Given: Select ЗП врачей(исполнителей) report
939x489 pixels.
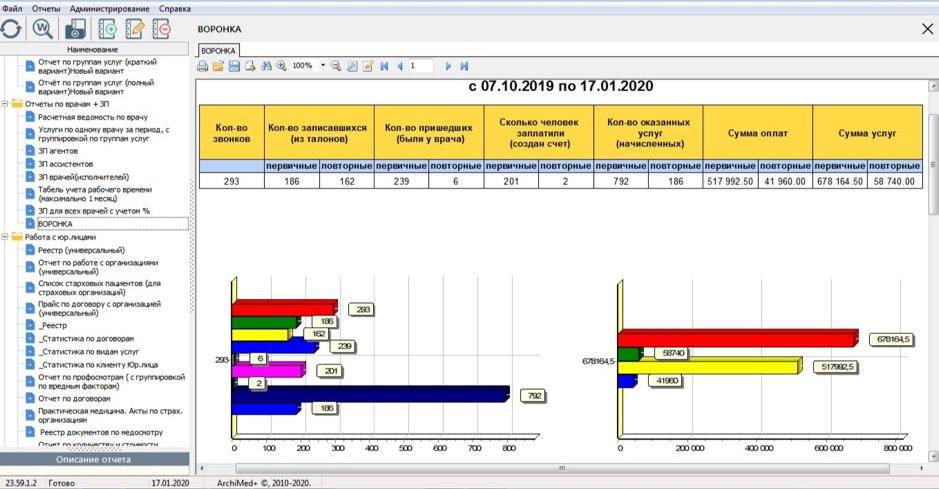Looking at the screenshot, I should point(83,177).
